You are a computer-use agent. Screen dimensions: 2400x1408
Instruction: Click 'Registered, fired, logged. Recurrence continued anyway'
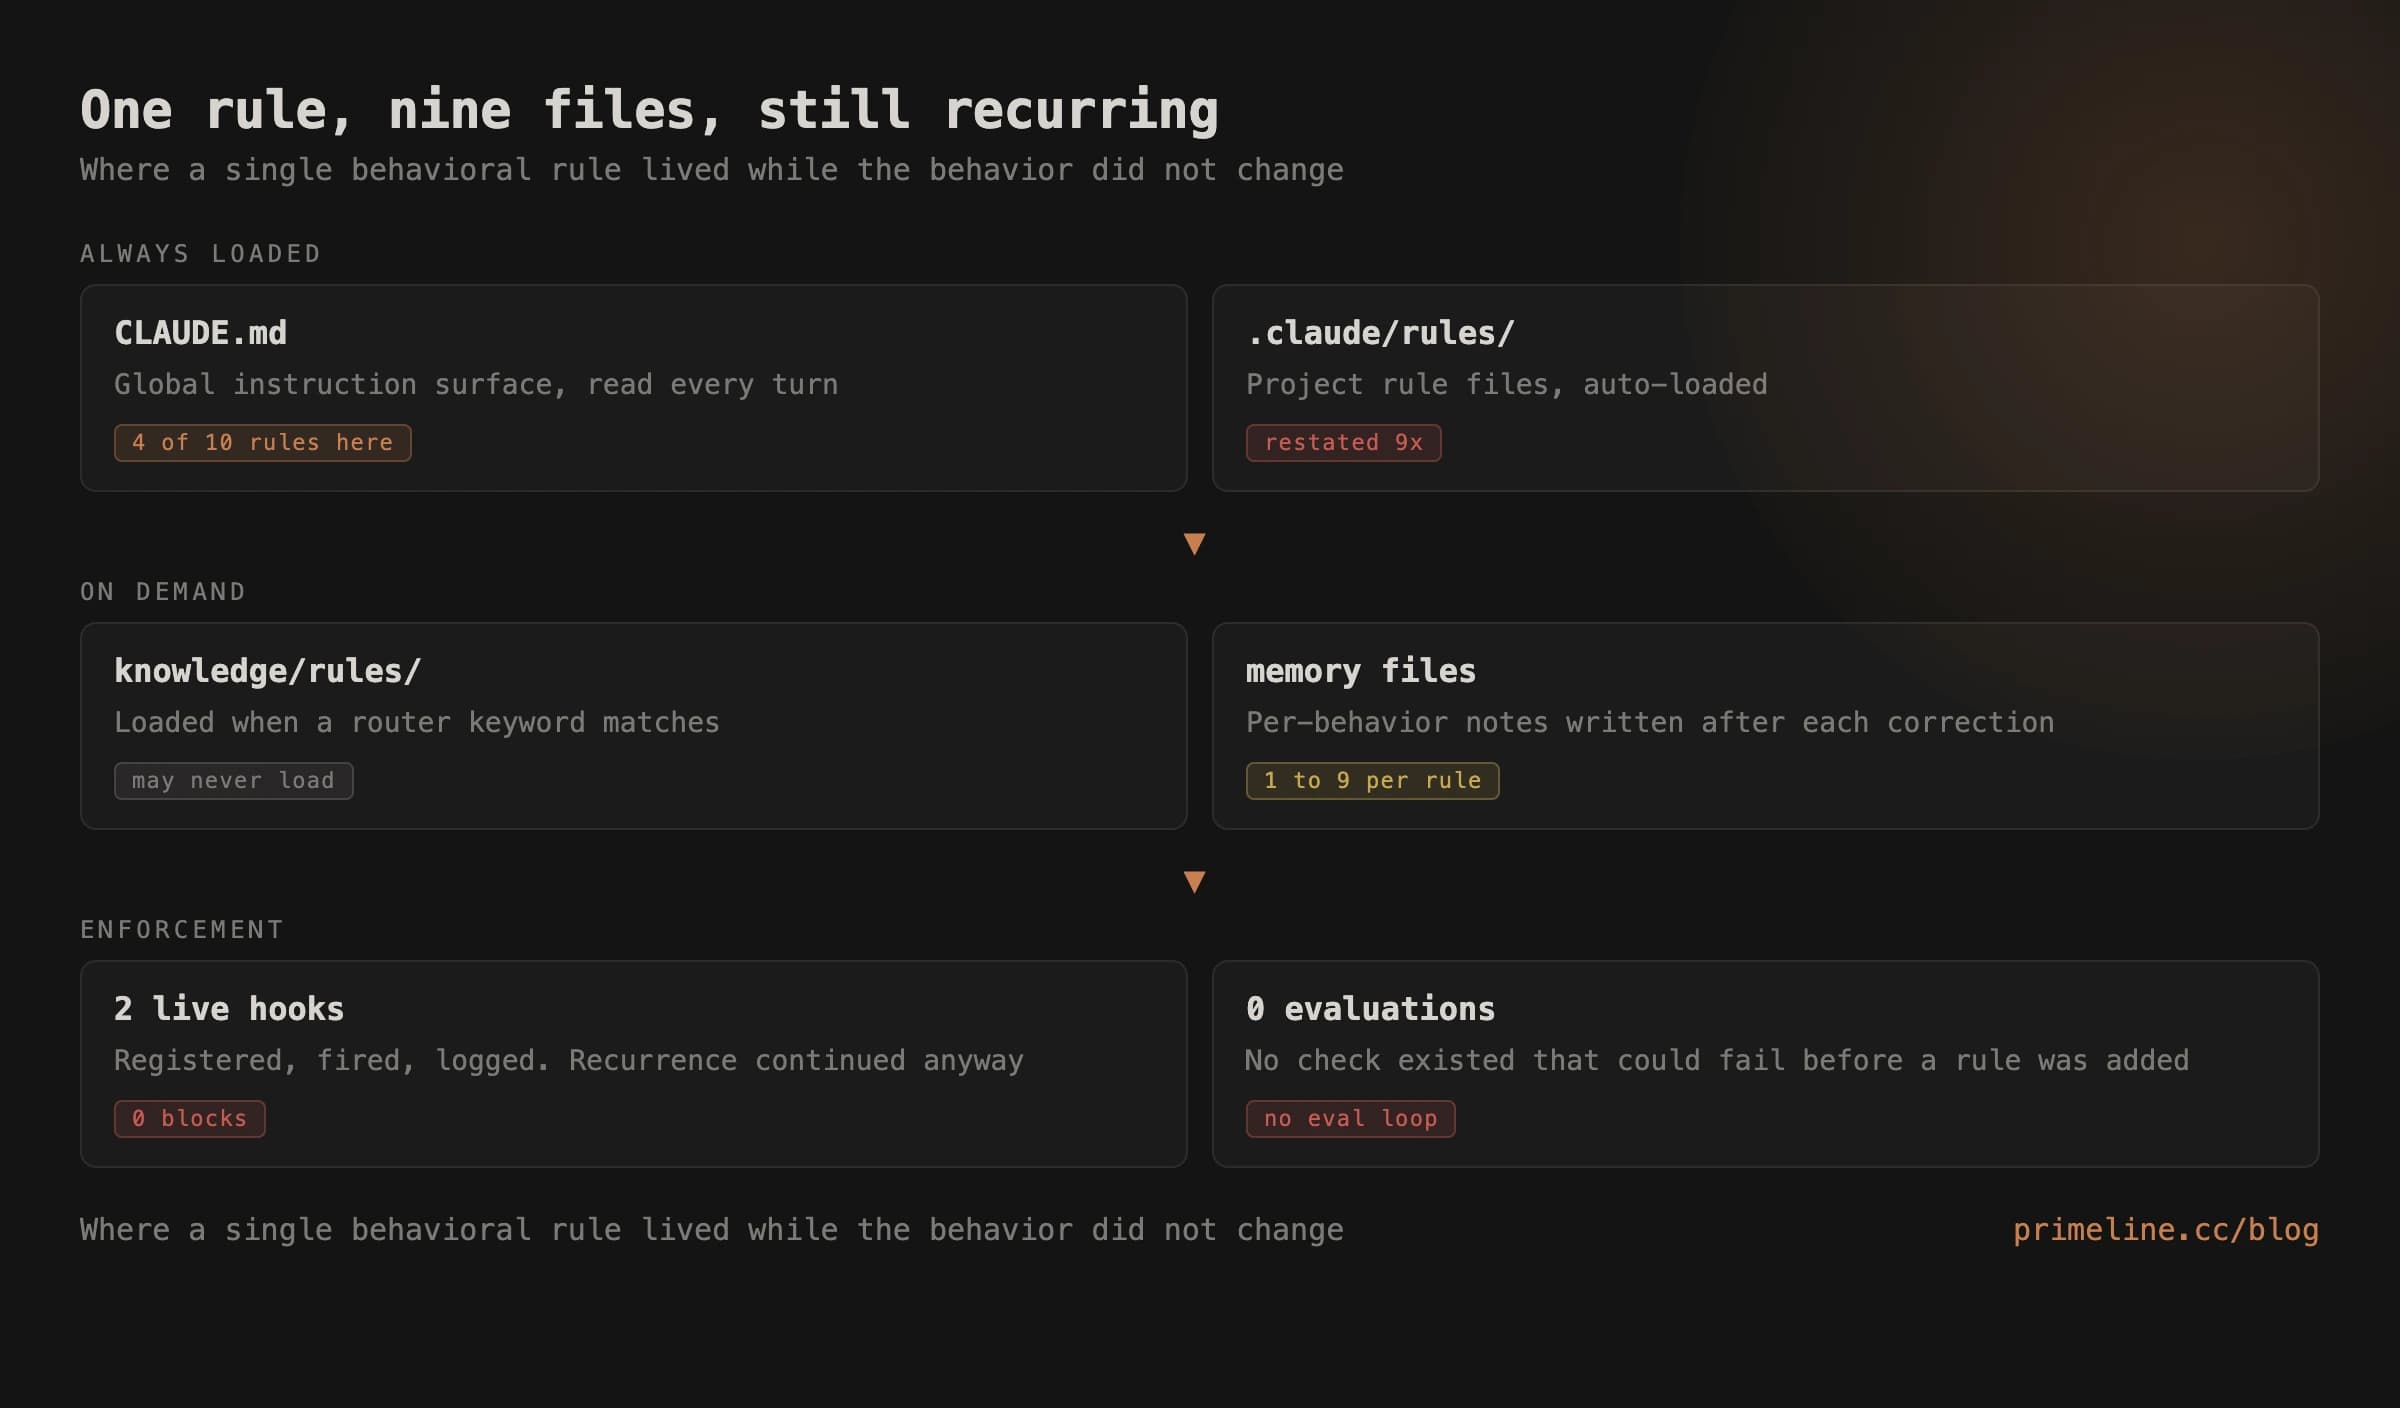click(569, 1061)
